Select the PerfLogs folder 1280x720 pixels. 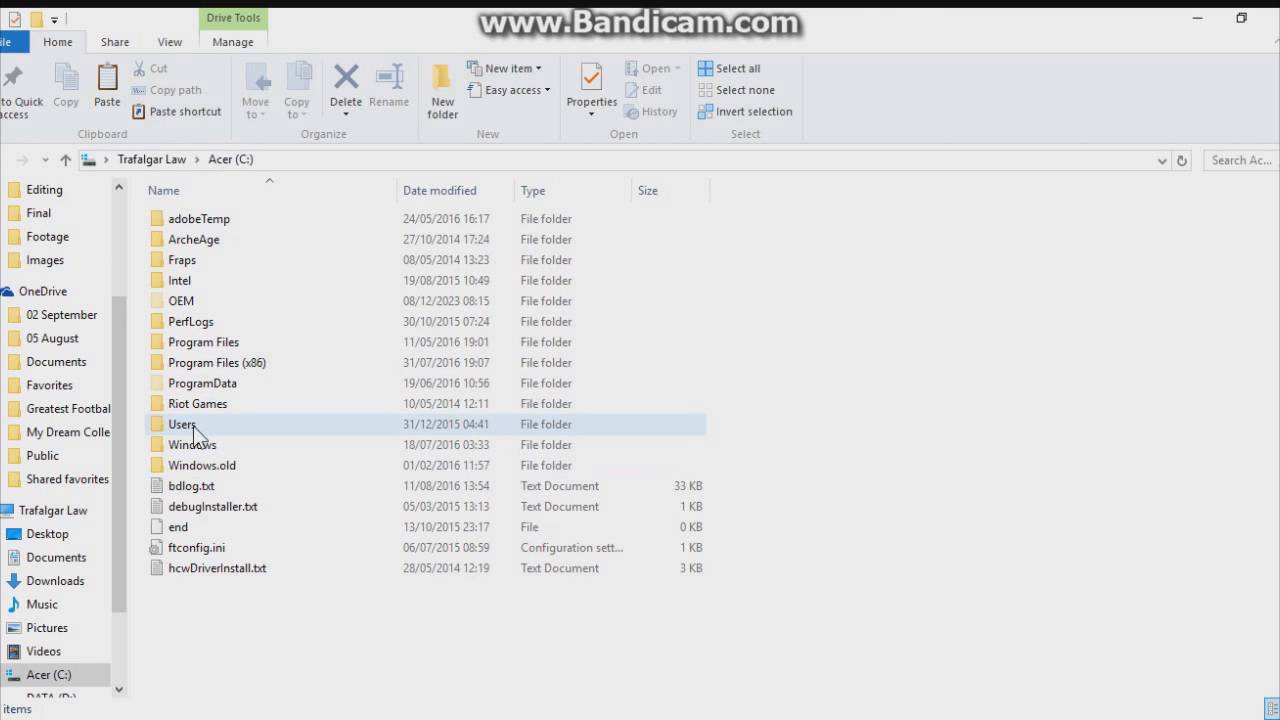tap(191, 322)
